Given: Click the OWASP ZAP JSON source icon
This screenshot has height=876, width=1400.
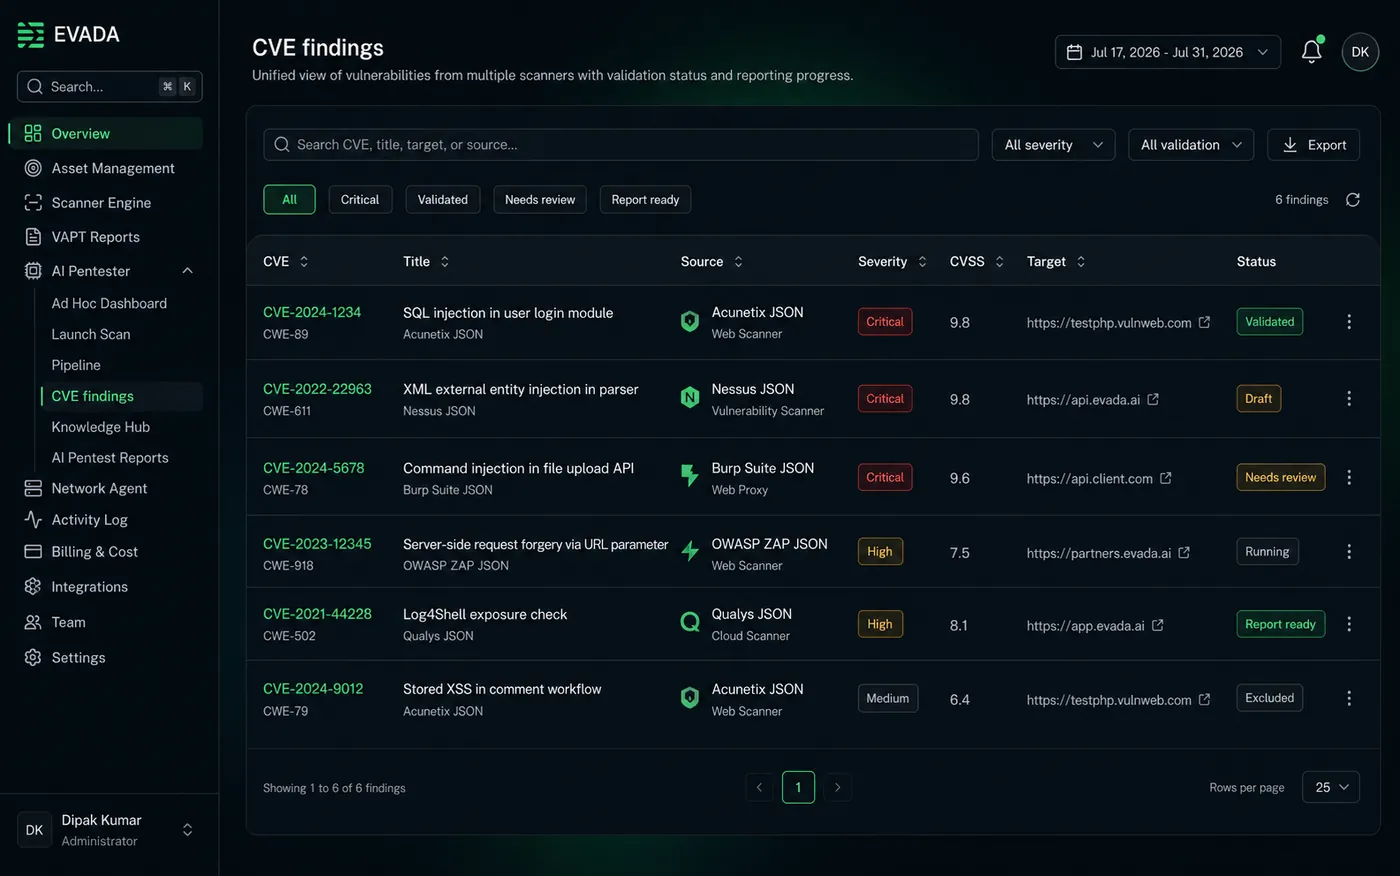Looking at the screenshot, I should pyautogui.click(x=690, y=551).
